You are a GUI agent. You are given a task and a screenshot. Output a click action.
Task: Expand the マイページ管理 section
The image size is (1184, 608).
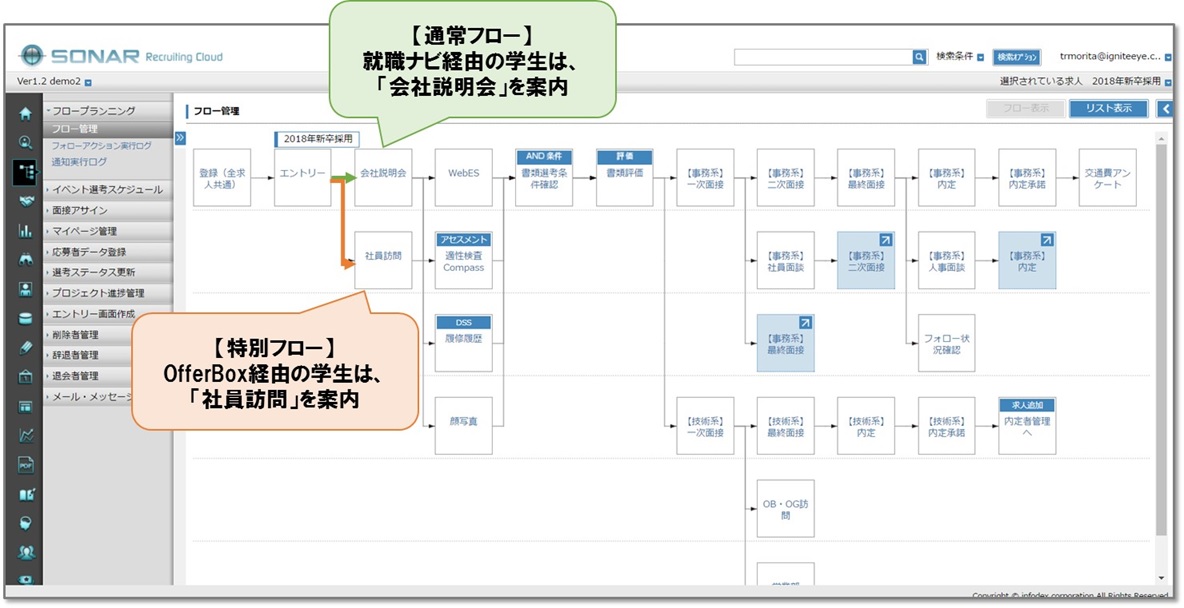point(107,231)
